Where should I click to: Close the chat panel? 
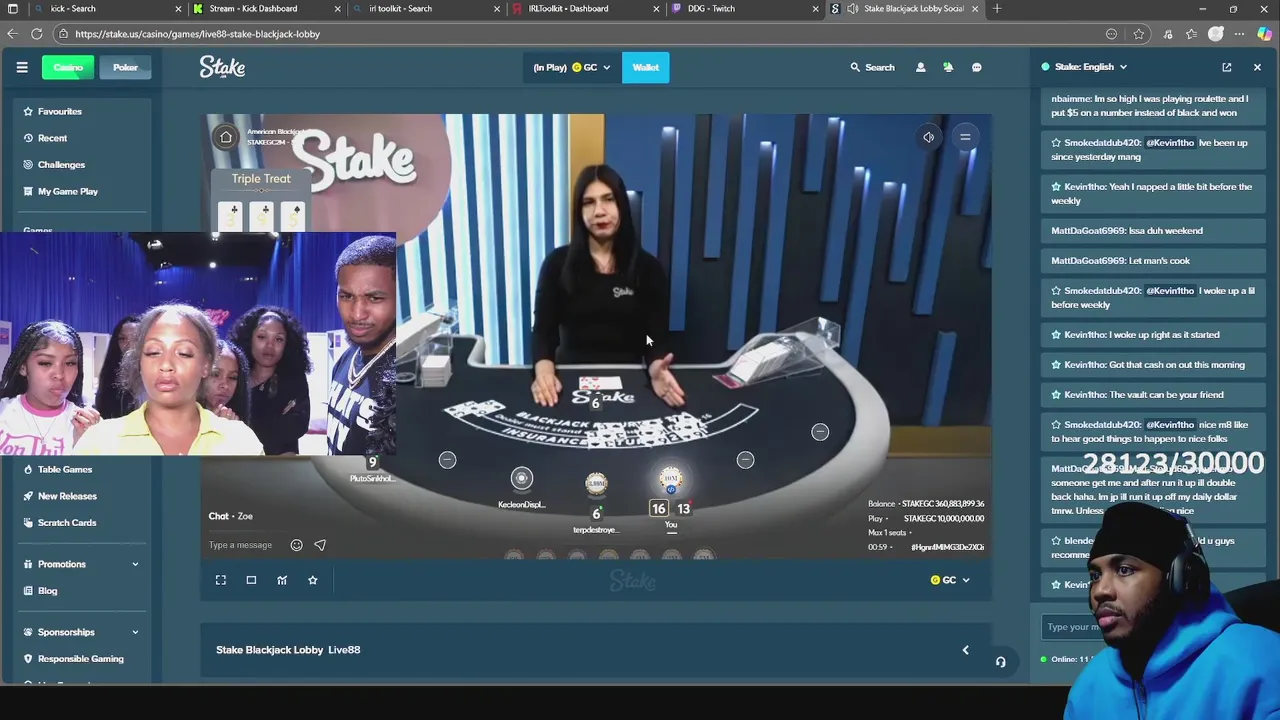pos(1257,67)
